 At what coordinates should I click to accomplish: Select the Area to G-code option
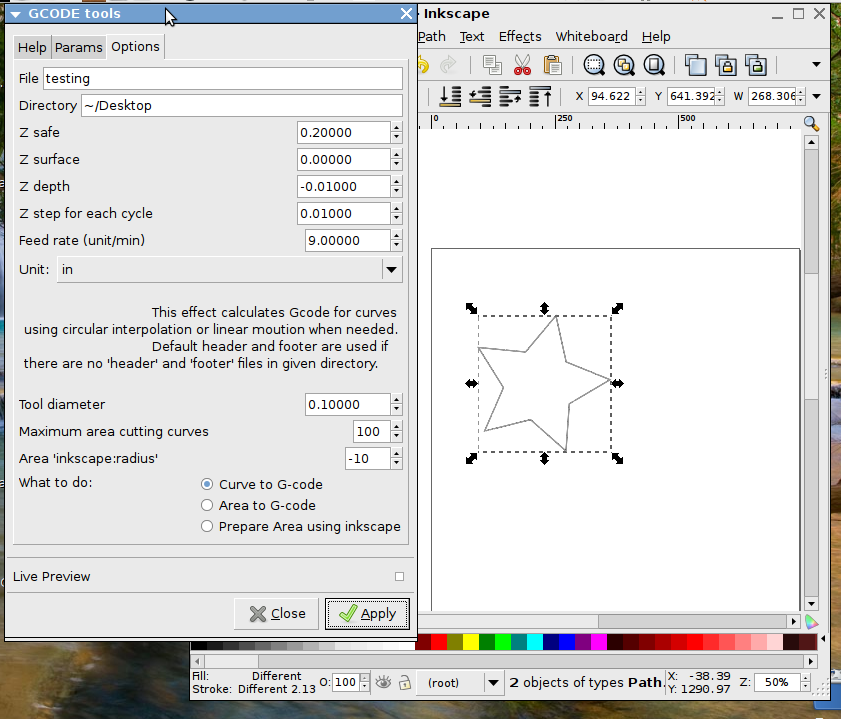coord(207,505)
